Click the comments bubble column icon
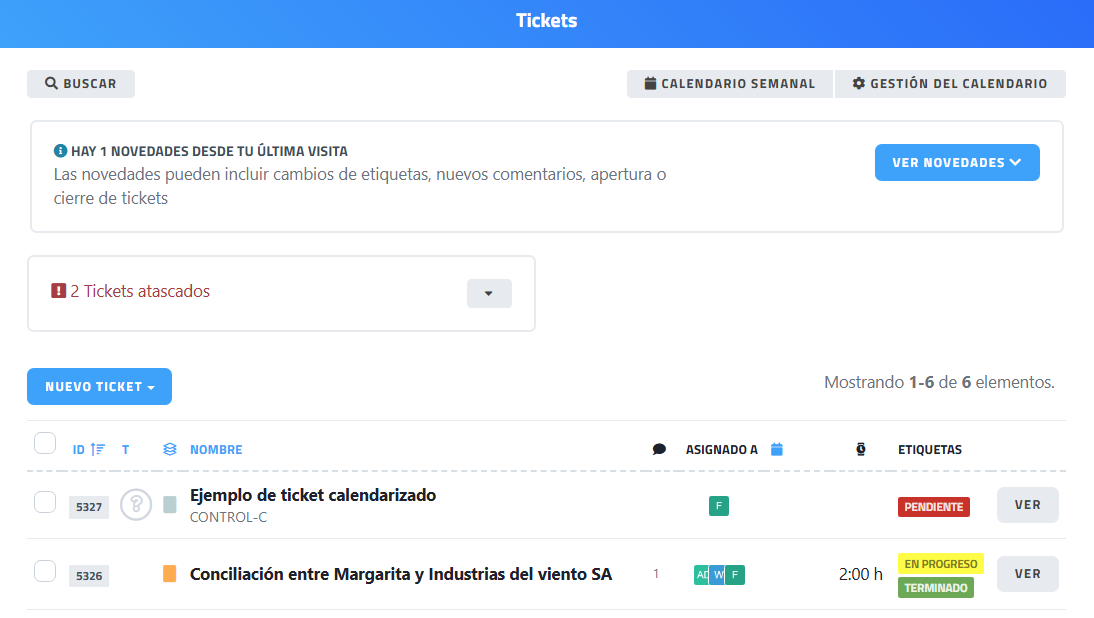 (x=659, y=449)
